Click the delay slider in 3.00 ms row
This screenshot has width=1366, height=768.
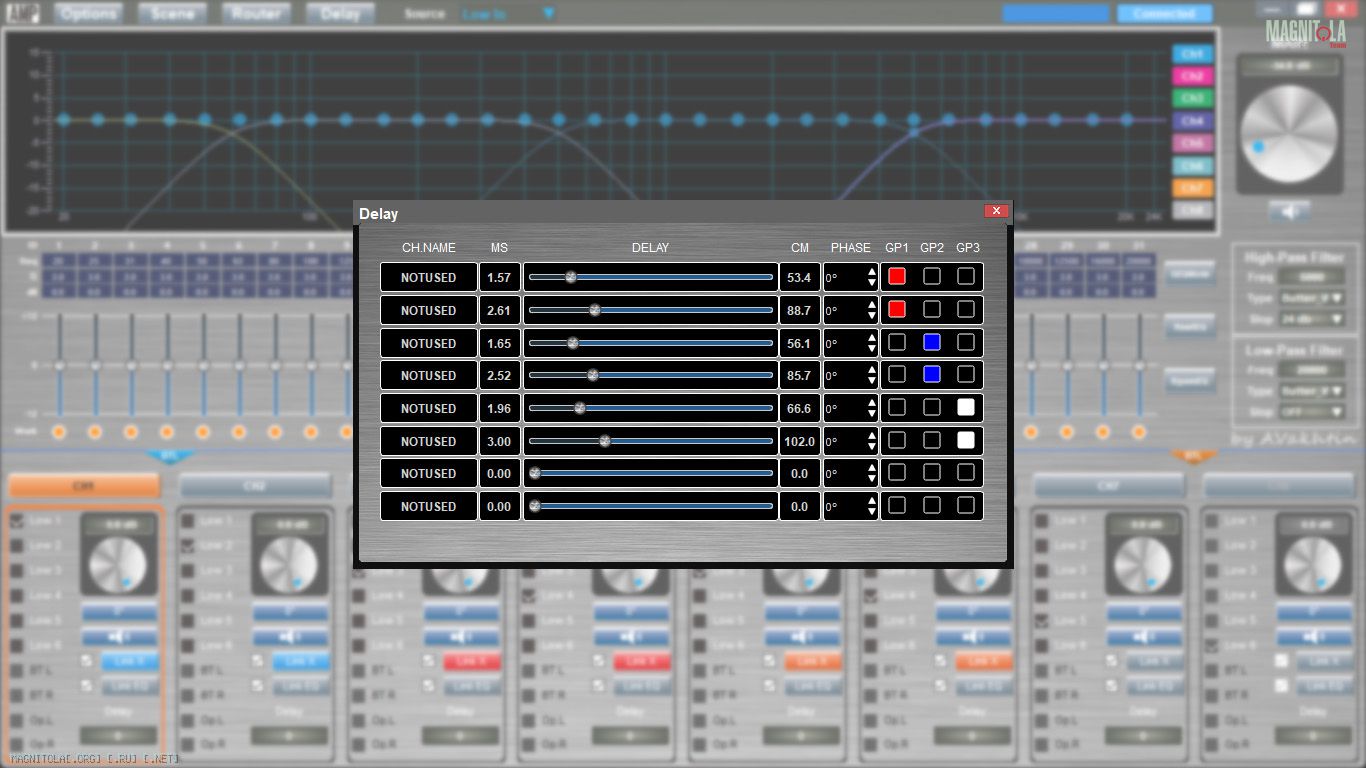(651, 441)
